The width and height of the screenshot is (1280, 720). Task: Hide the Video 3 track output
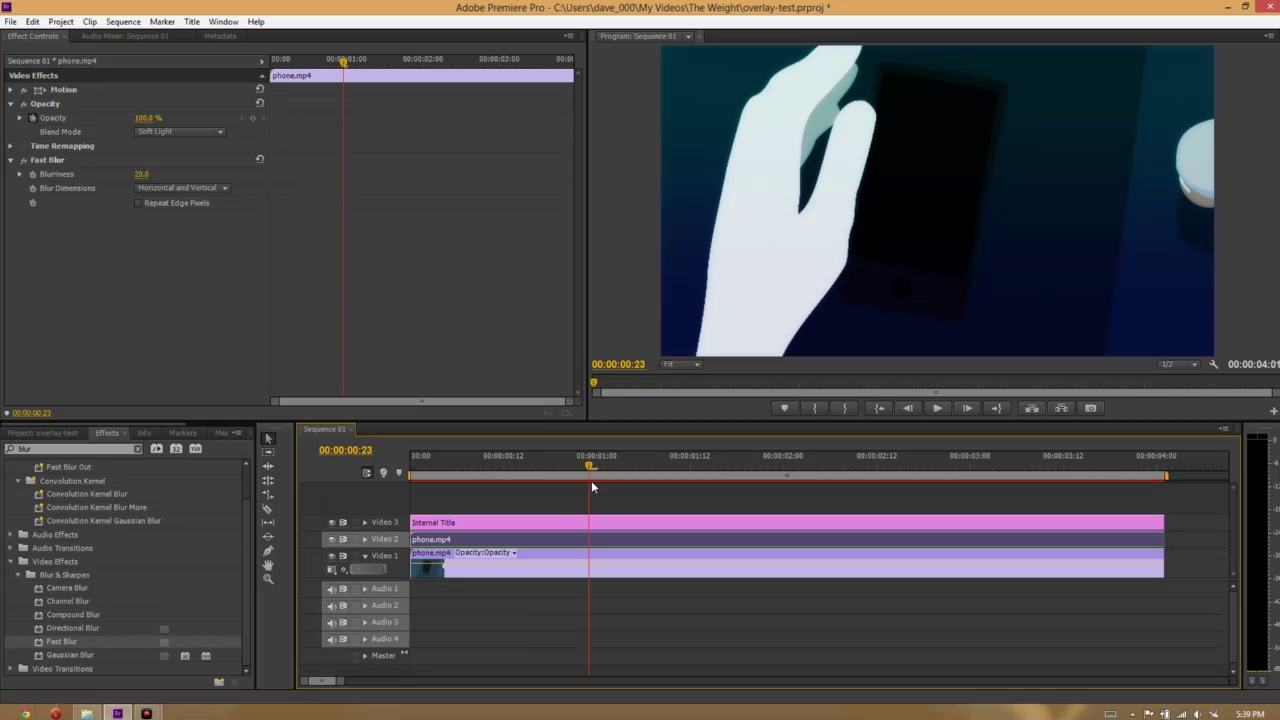[x=332, y=522]
